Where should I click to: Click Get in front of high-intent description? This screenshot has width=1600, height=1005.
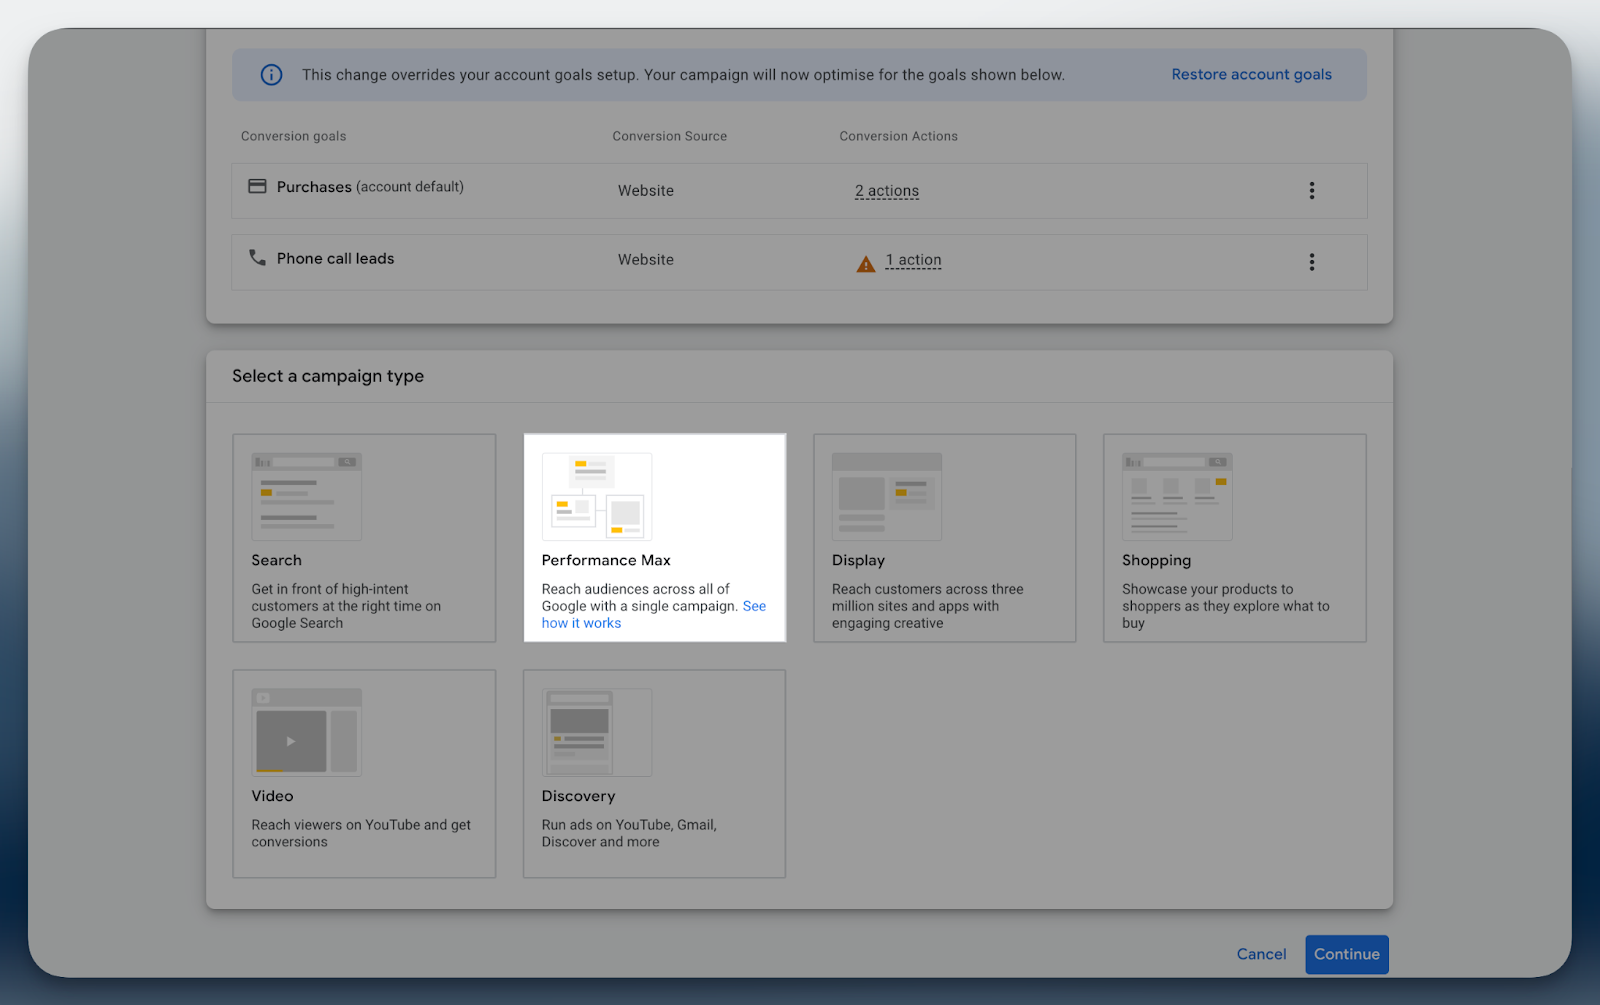[x=346, y=606]
